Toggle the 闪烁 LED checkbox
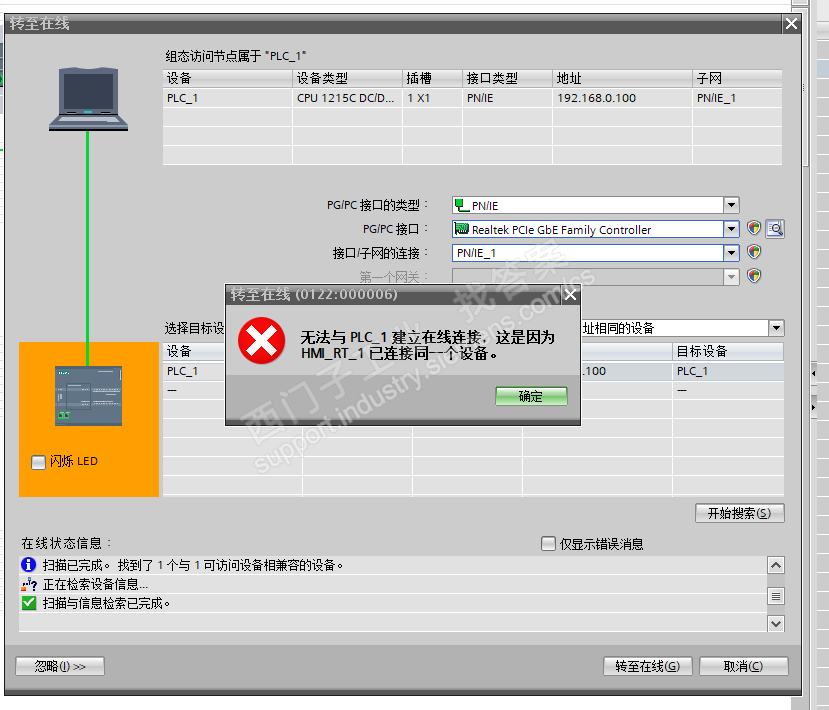 tap(38, 462)
